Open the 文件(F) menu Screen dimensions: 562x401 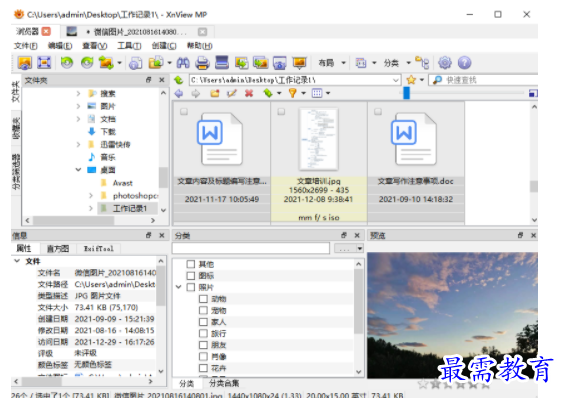pyautogui.click(x=25, y=46)
